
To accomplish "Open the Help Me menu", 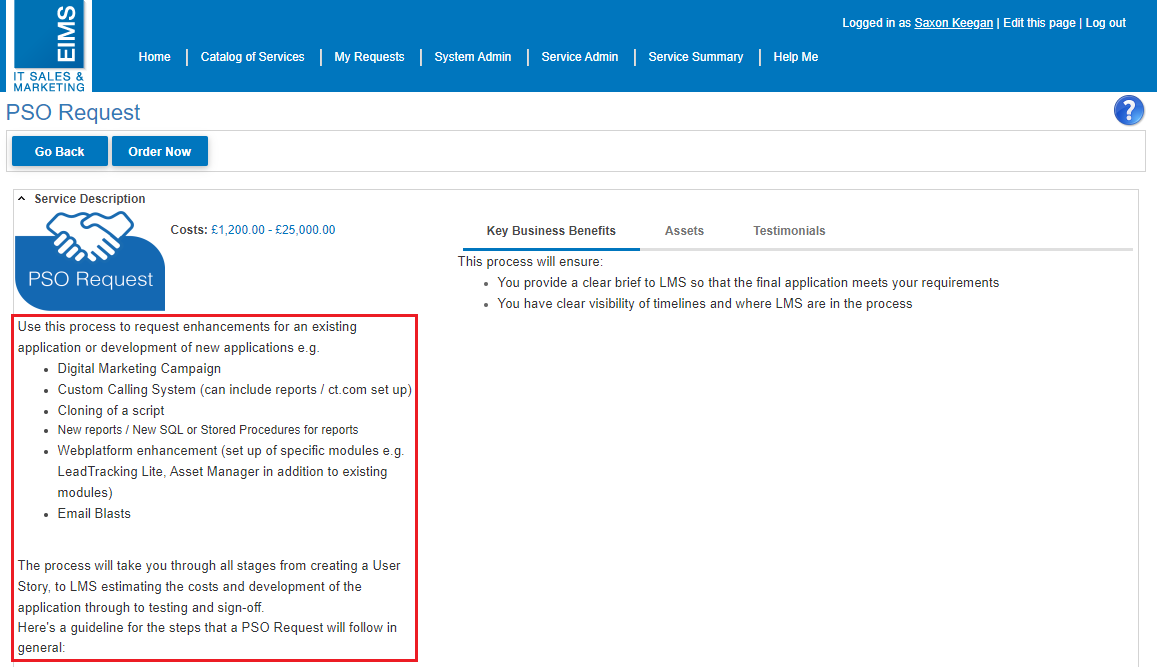I will pyautogui.click(x=795, y=57).
